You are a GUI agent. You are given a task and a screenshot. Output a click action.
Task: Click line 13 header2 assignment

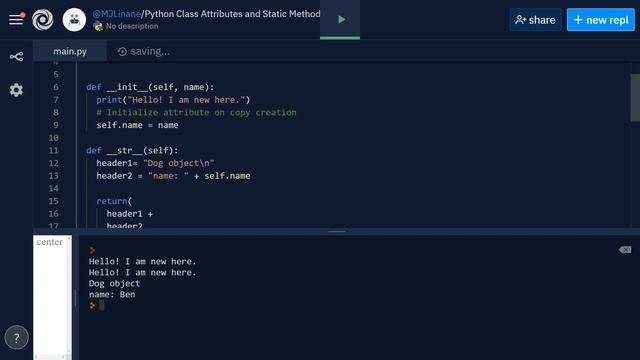[x=173, y=176]
